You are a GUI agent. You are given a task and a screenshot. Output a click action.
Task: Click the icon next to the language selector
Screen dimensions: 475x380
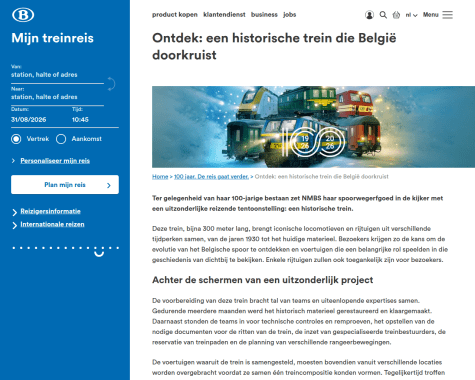[396, 15]
